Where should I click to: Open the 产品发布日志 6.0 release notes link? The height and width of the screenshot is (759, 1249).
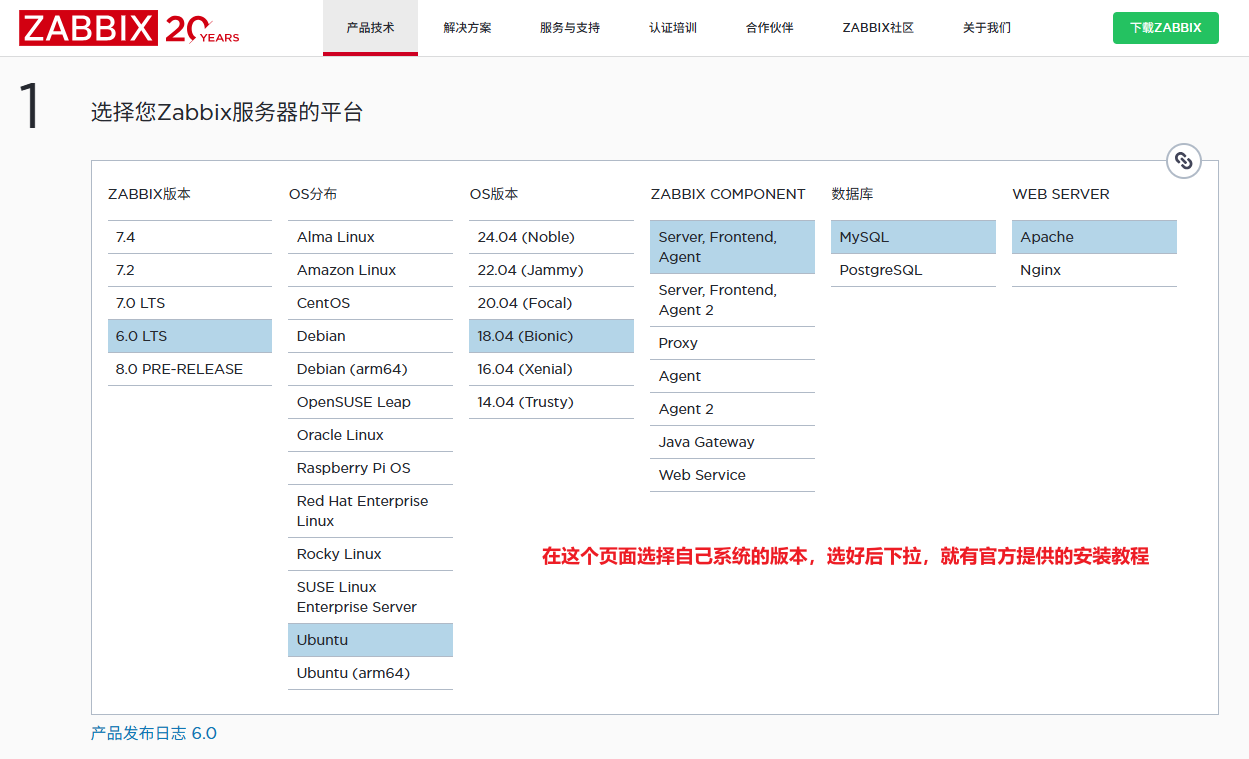[x=154, y=733]
